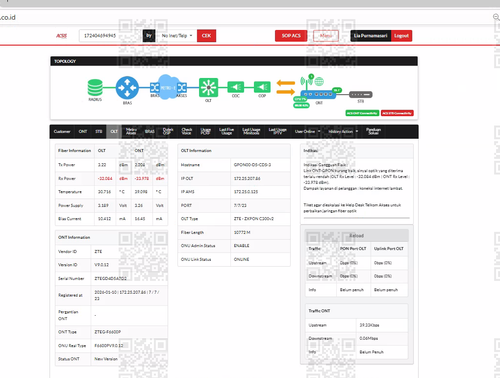Screen dimensions: 500x378
Task: Click the Hostname value GPON00-D5-CDS-3
Action: coord(252,165)
